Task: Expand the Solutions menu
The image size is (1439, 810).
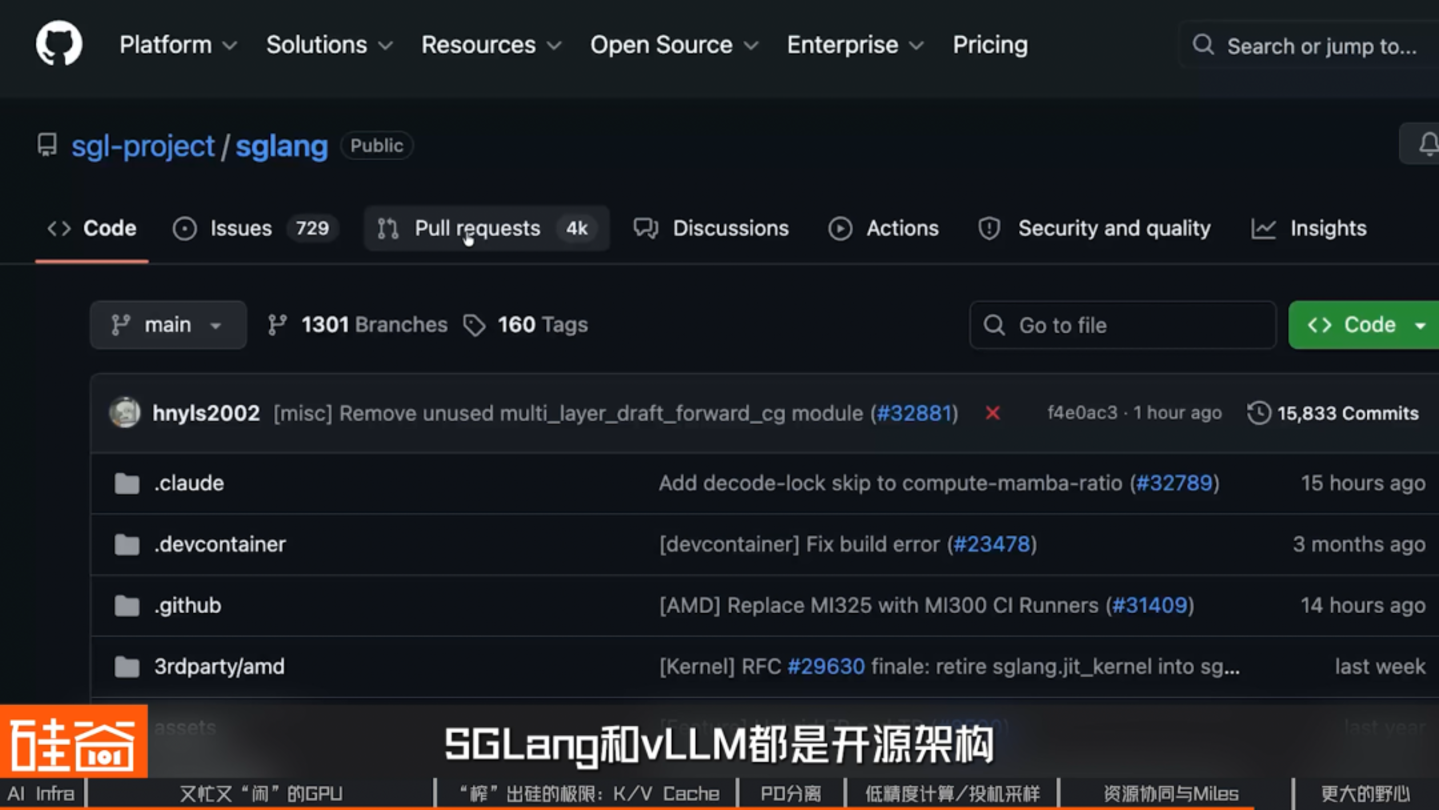Action: click(x=329, y=45)
